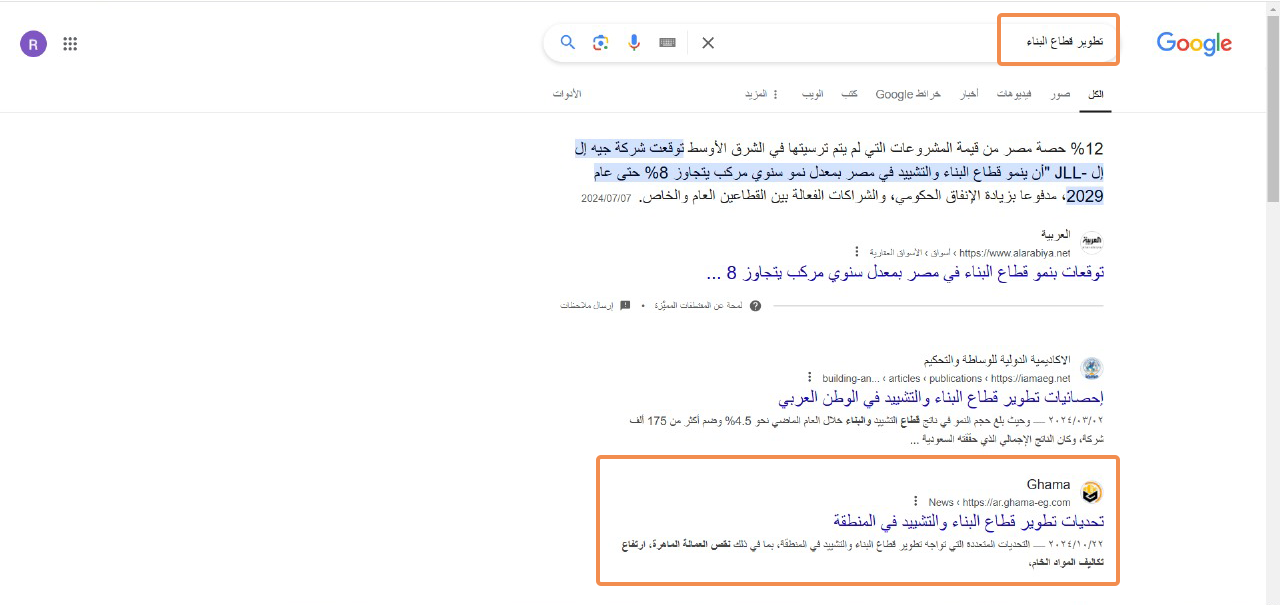Open the more options dots for Ghama result
The image size is (1280, 605).
tap(915, 502)
